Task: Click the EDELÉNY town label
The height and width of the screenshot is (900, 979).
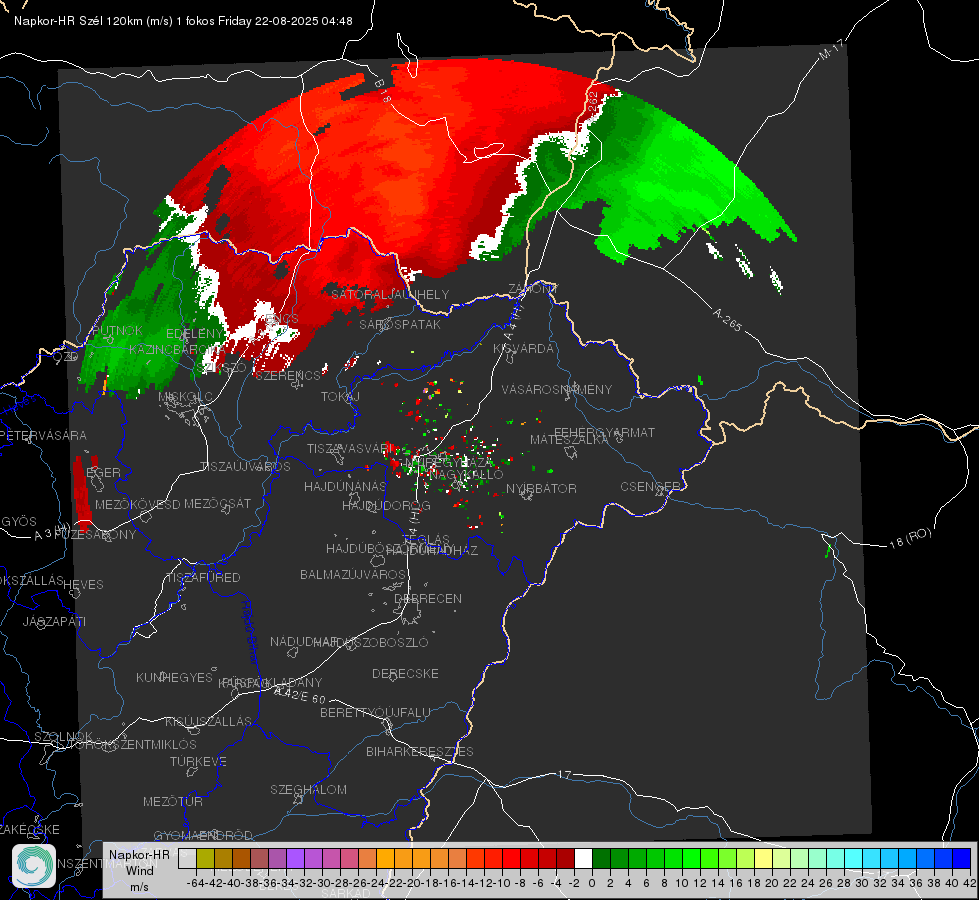Action: (194, 334)
